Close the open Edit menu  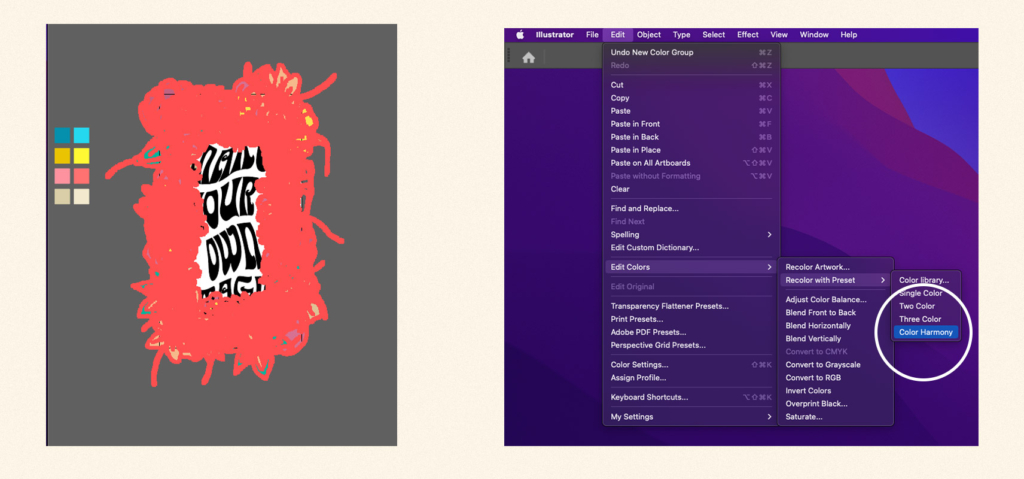click(618, 35)
